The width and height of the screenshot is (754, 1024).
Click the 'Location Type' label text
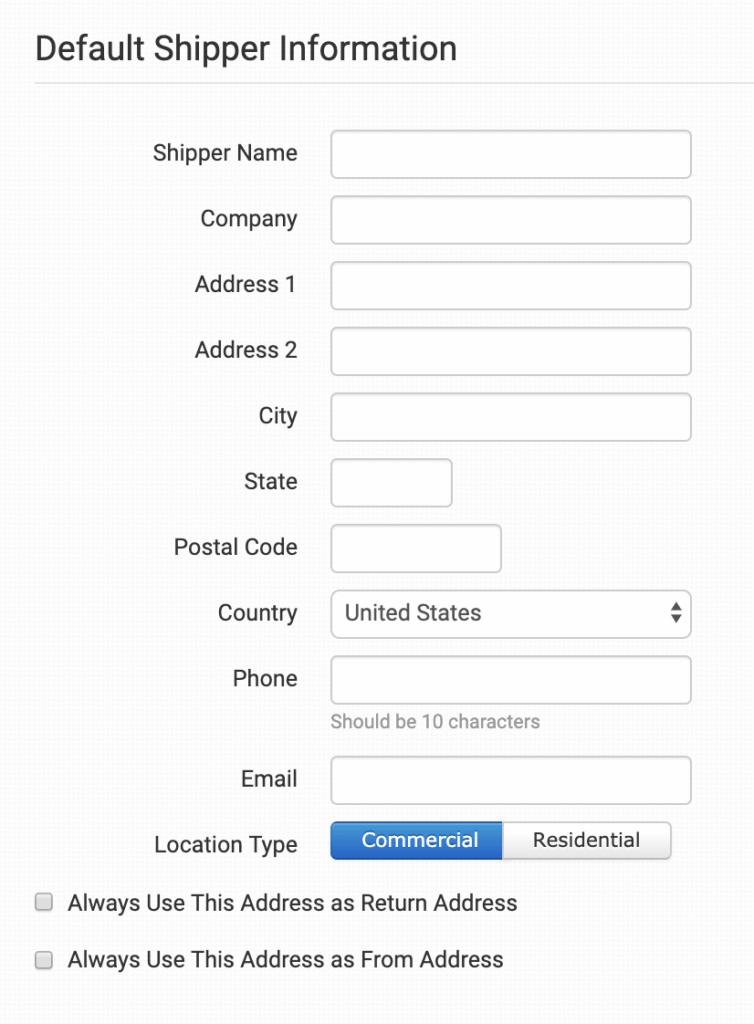(x=225, y=845)
